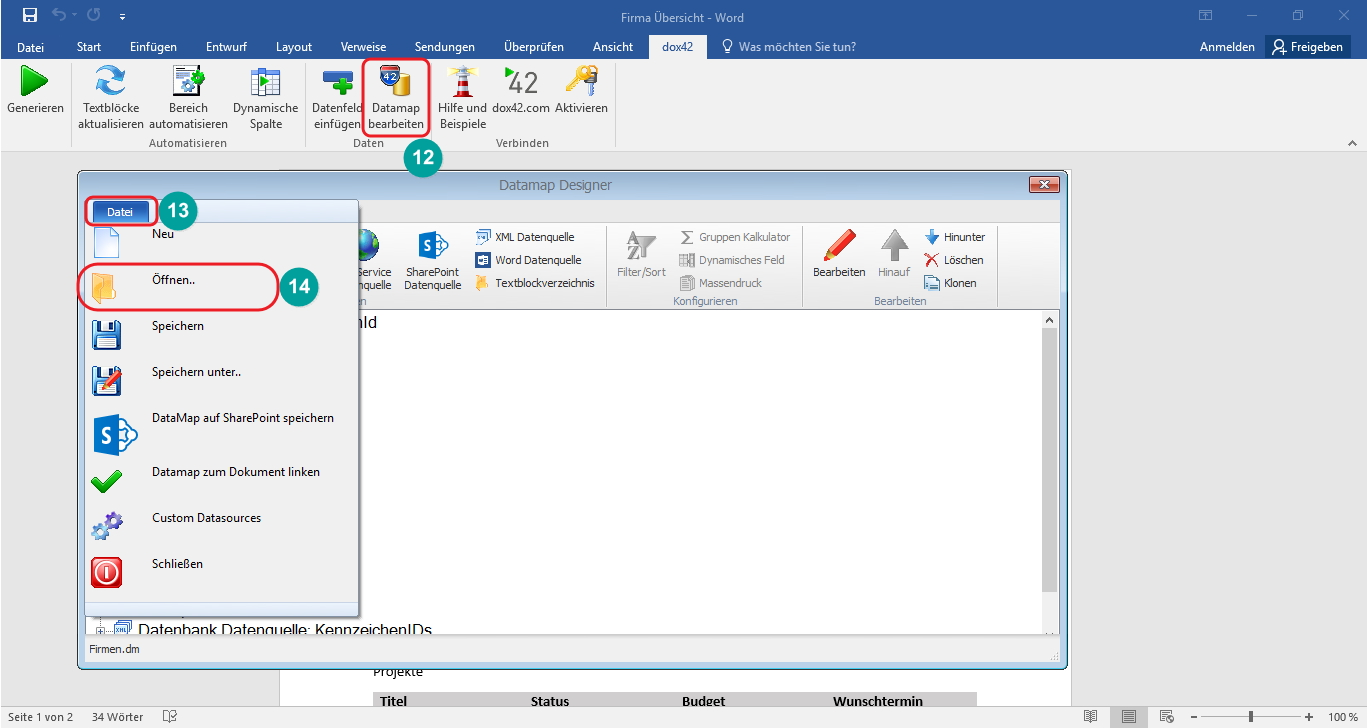Viewport: 1367px width, 728px height.
Task: Click Dynamisches Feld in Datamap Designer
Action: coord(732,260)
